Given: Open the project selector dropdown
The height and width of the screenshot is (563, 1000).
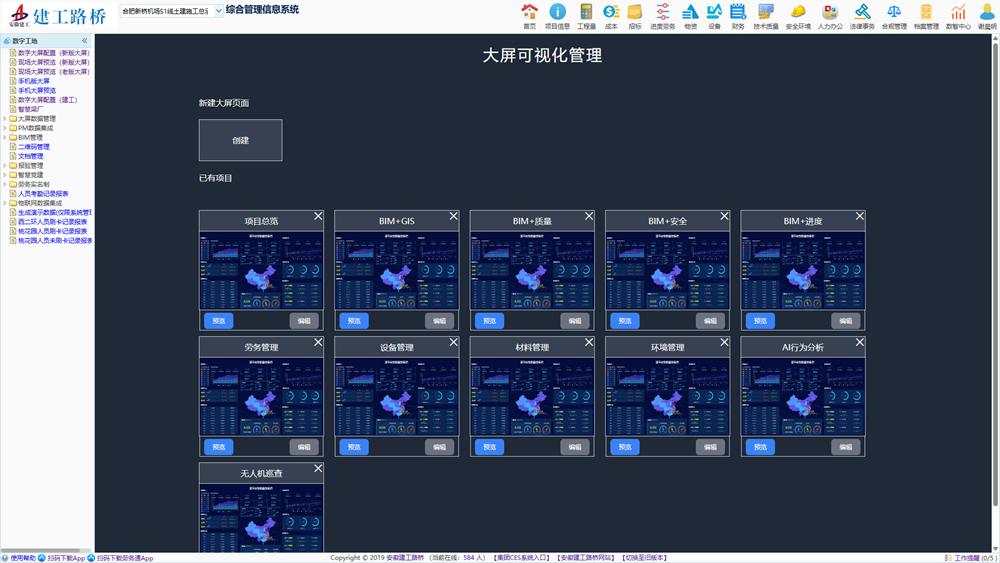Looking at the screenshot, I should pos(218,11).
